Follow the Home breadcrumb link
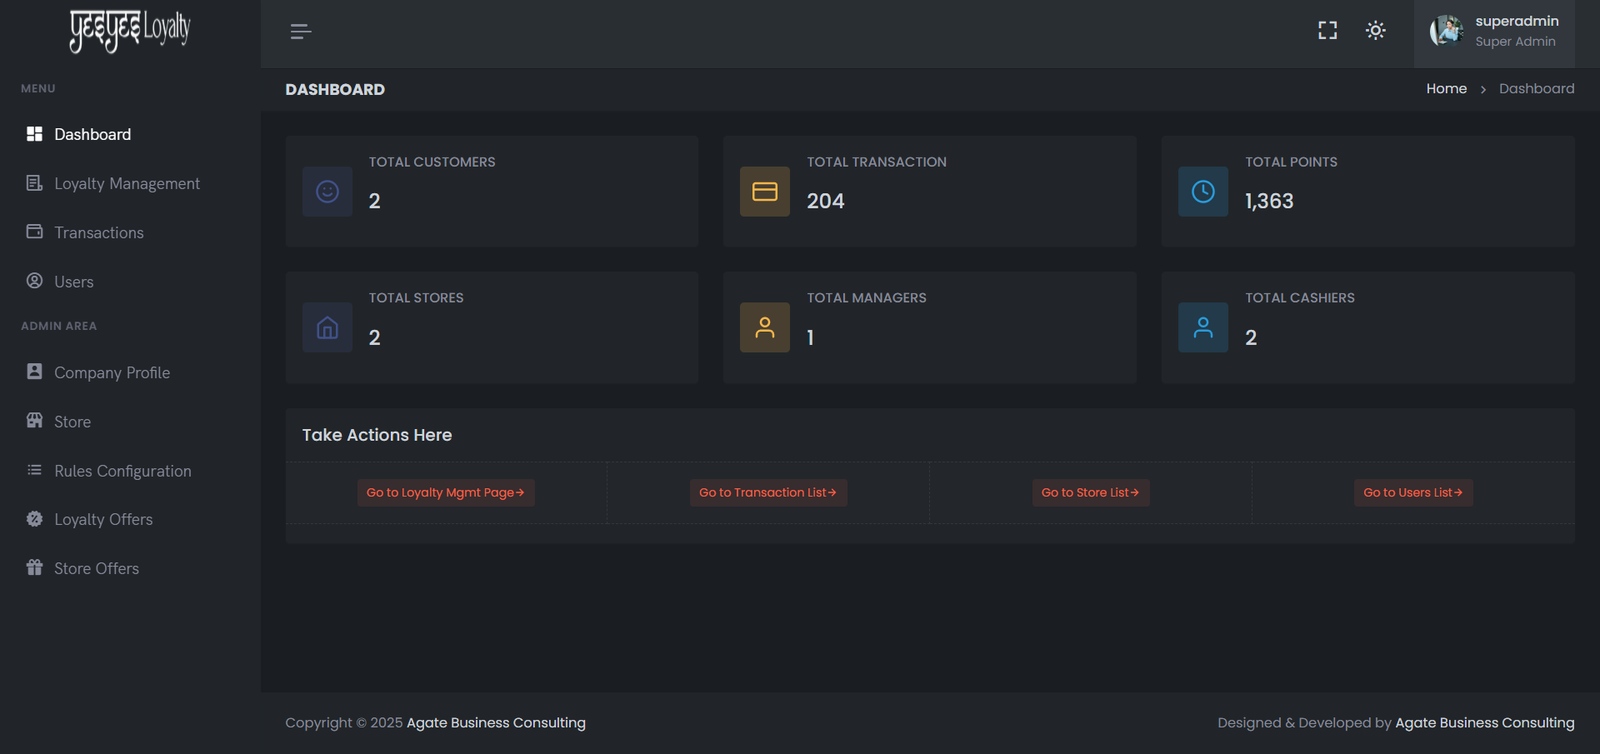This screenshot has width=1600, height=754. click(1446, 89)
